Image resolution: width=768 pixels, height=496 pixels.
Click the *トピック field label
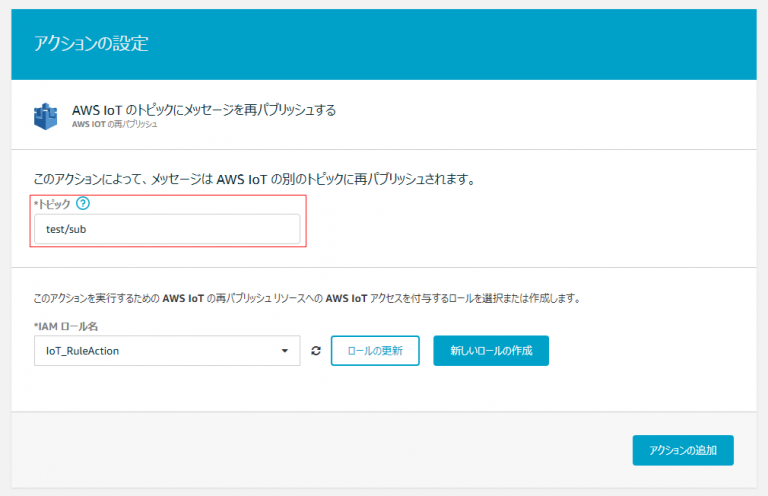(x=52, y=204)
